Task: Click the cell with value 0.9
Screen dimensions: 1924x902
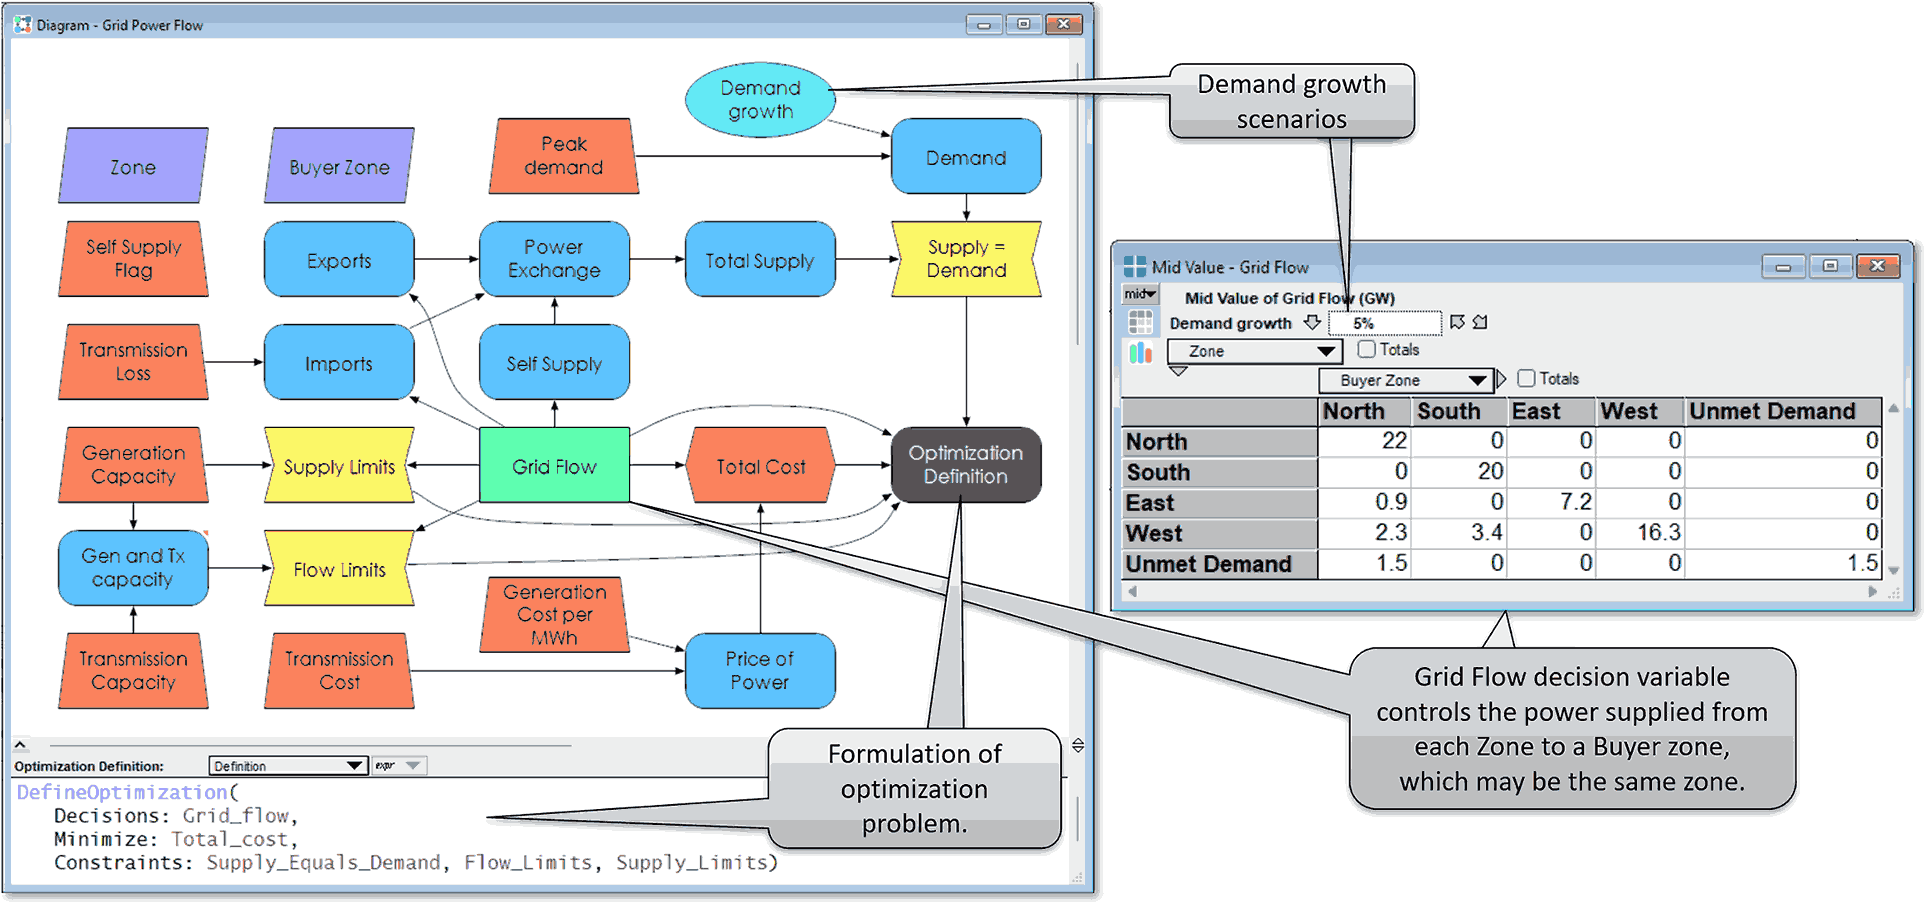Action: (1364, 502)
